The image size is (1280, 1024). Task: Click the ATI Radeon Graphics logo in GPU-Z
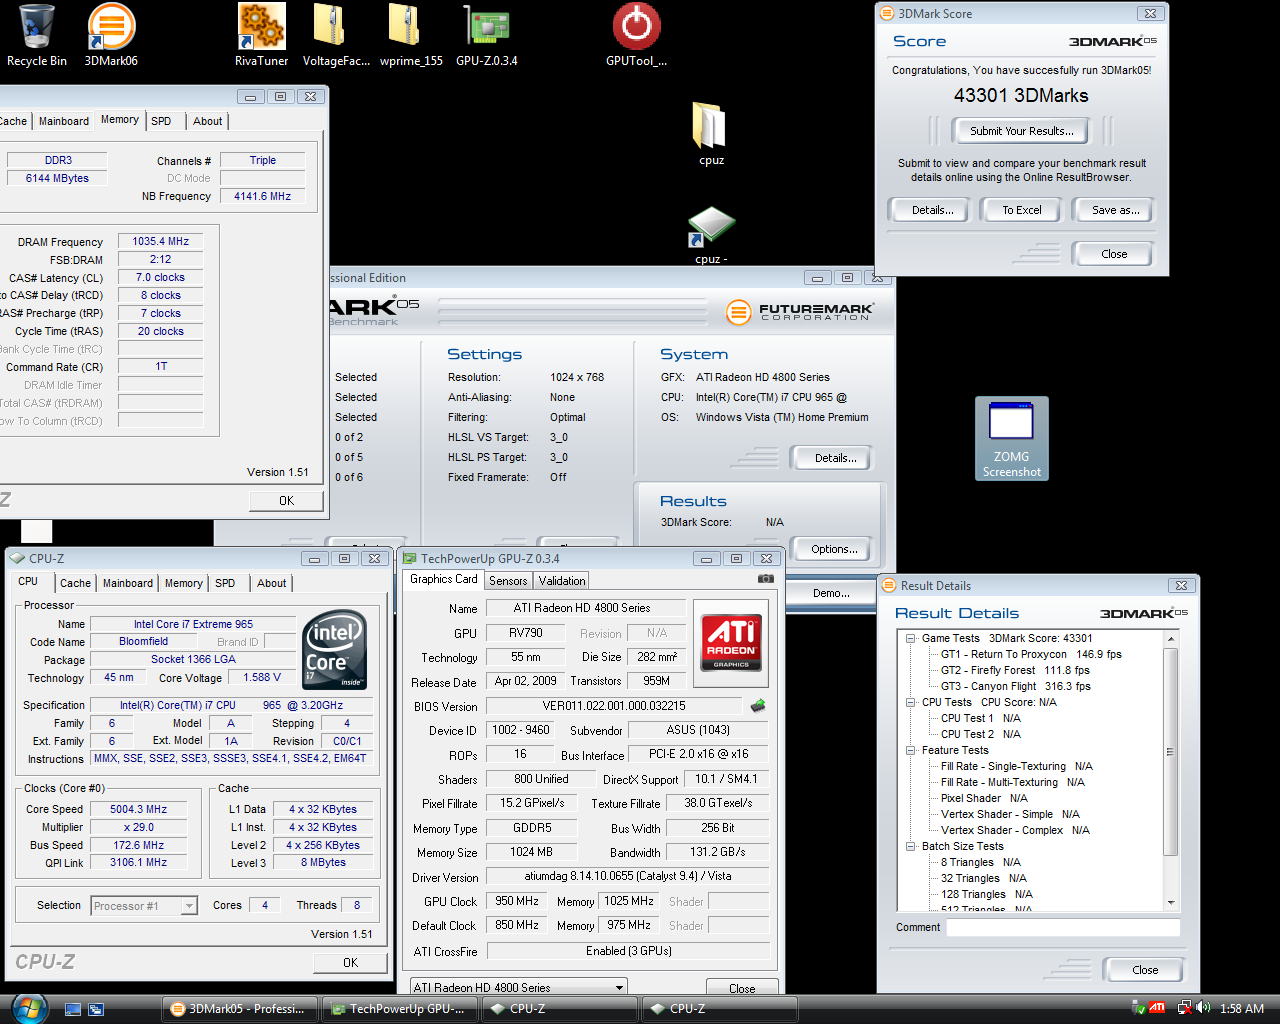(731, 642)
